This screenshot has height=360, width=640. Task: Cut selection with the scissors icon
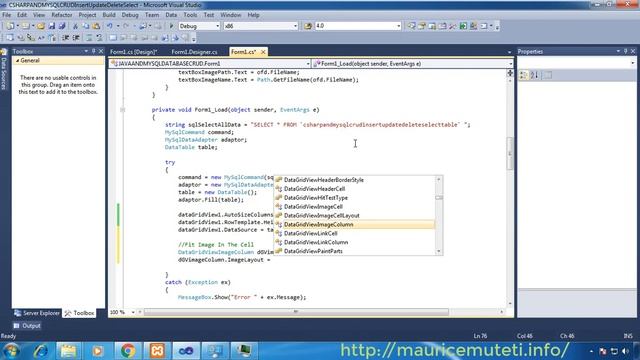75,26
